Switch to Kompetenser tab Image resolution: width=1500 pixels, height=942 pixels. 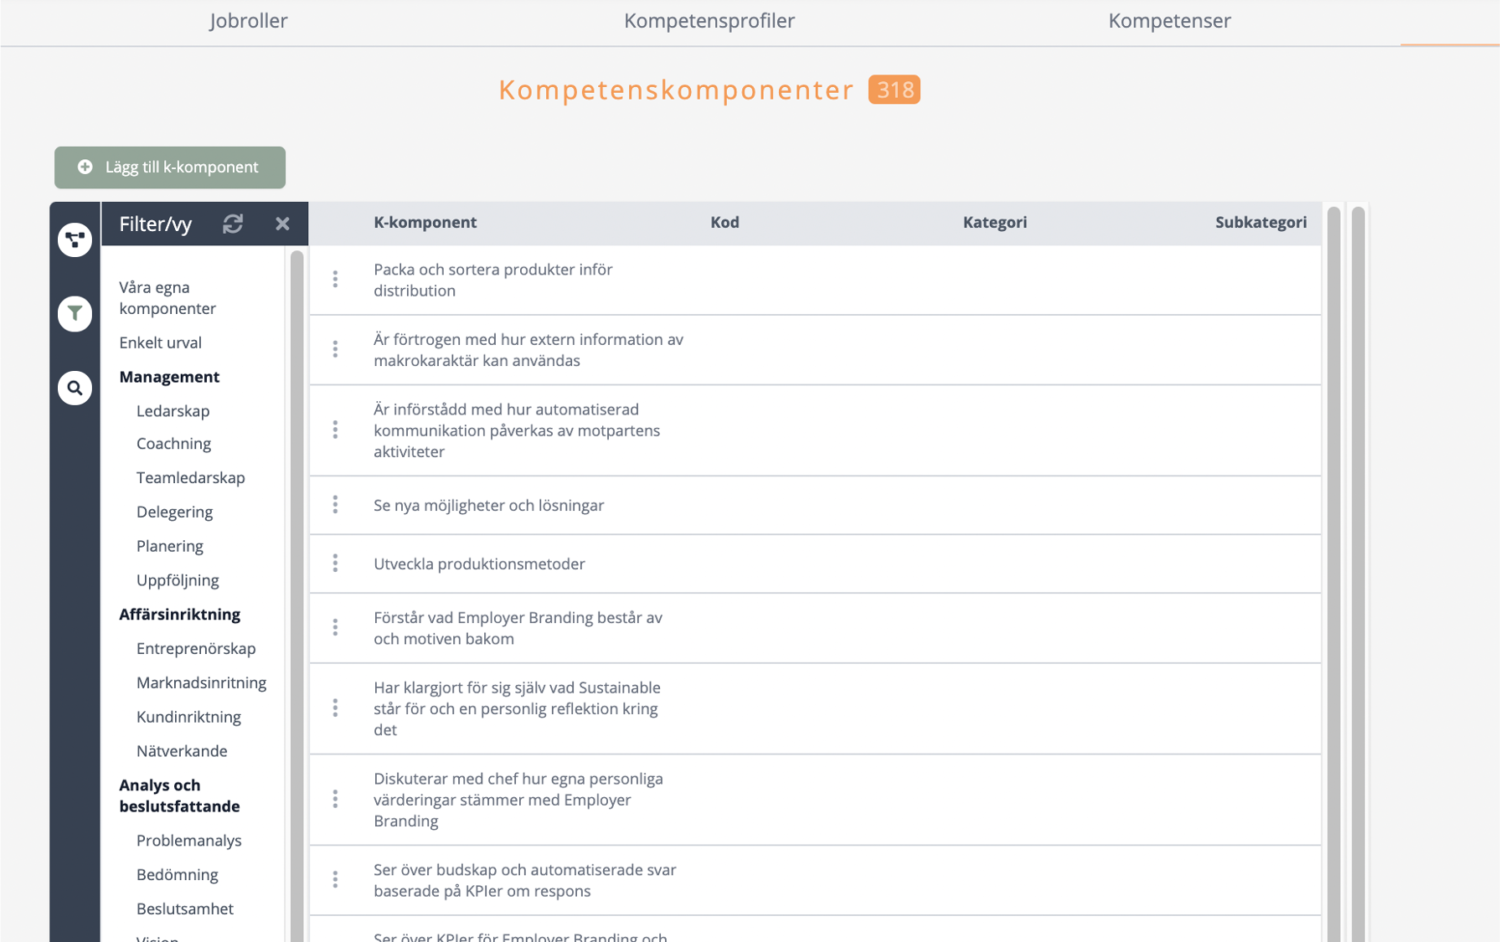point(1169,21)
